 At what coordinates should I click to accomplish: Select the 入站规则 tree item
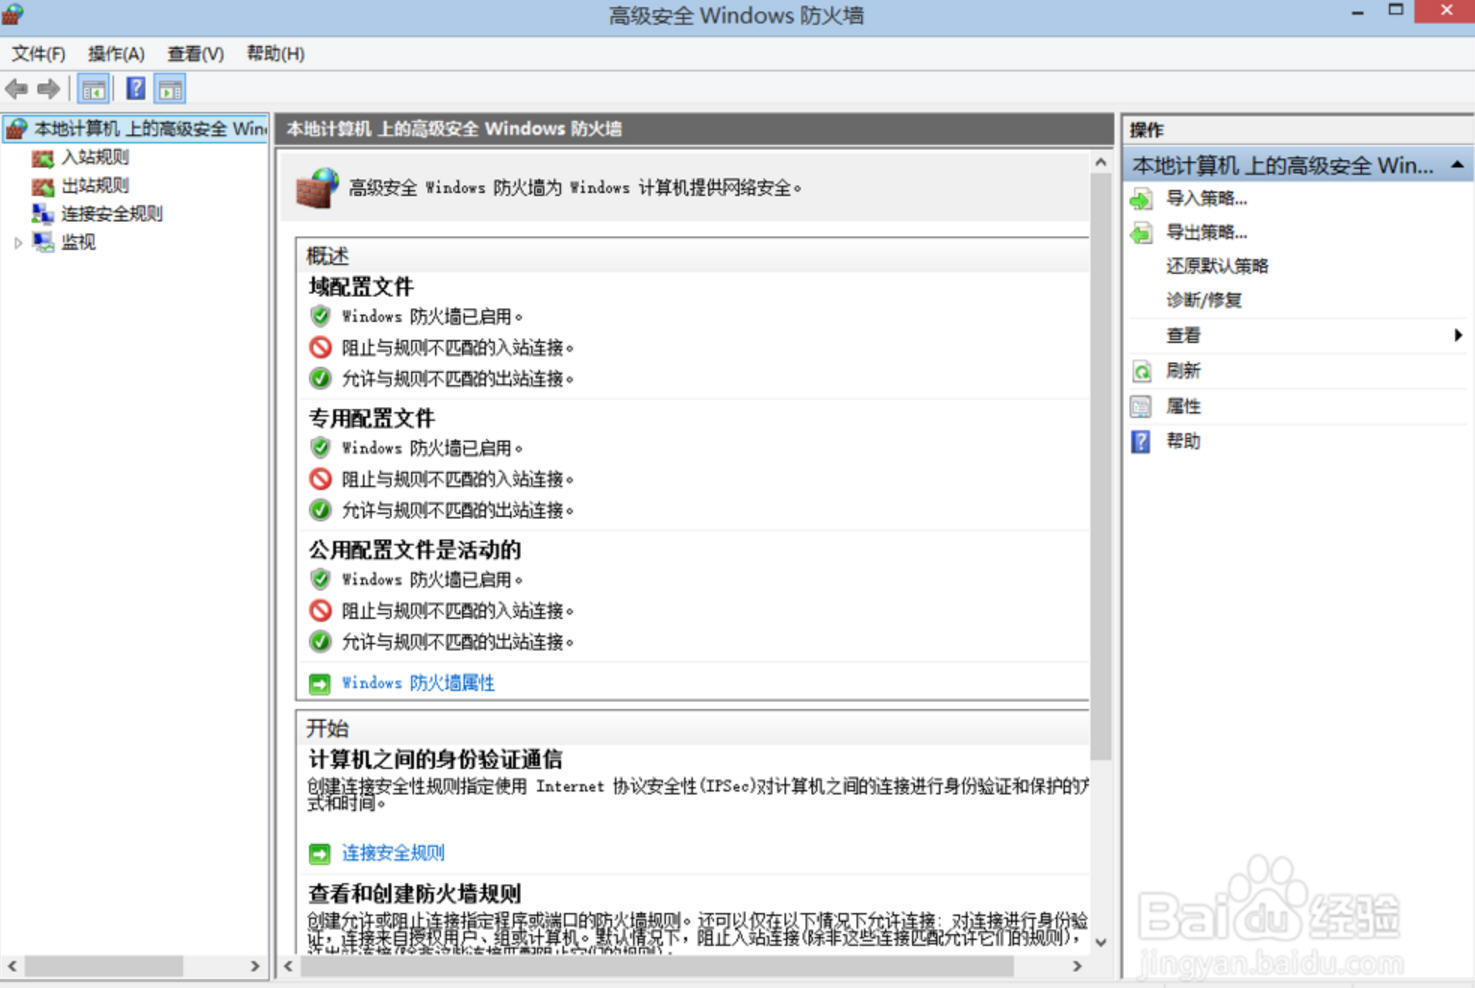(x=95, y=157)
